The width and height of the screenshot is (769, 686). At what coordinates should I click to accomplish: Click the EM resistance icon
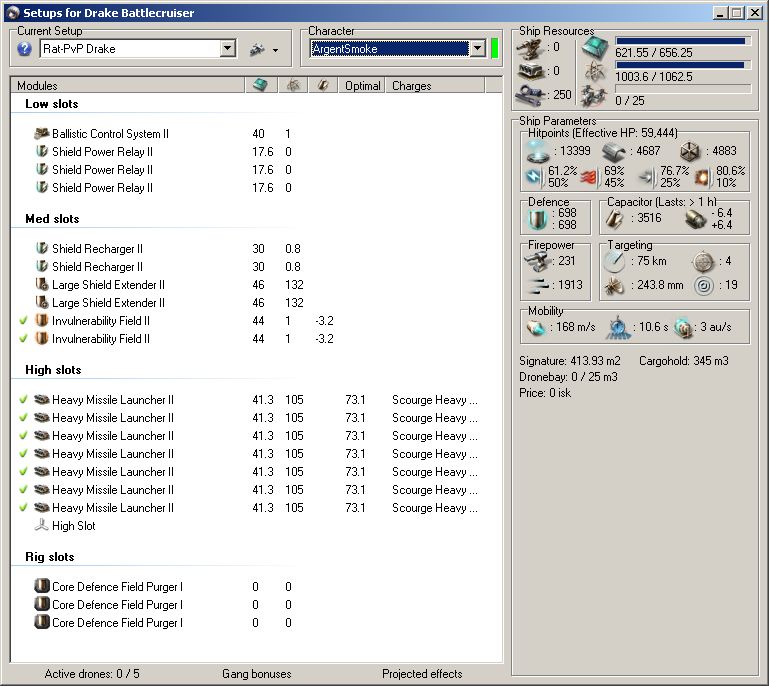tap(533, 177)
